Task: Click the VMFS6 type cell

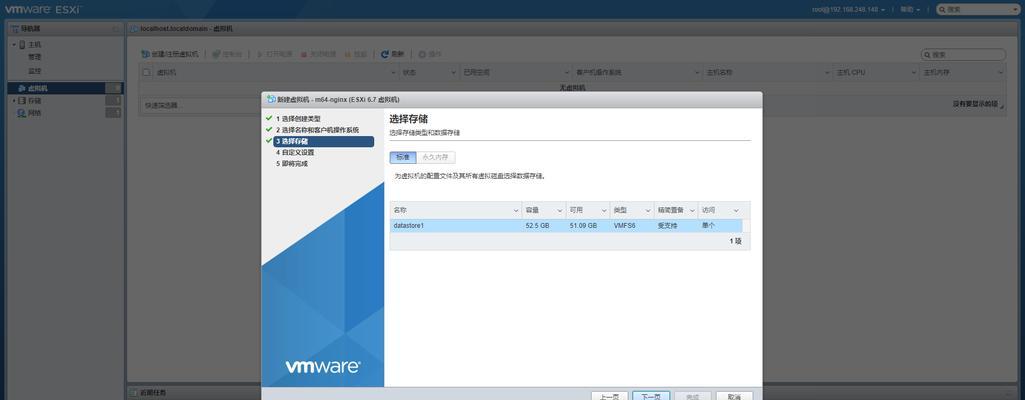Action: tap(624, 225)
